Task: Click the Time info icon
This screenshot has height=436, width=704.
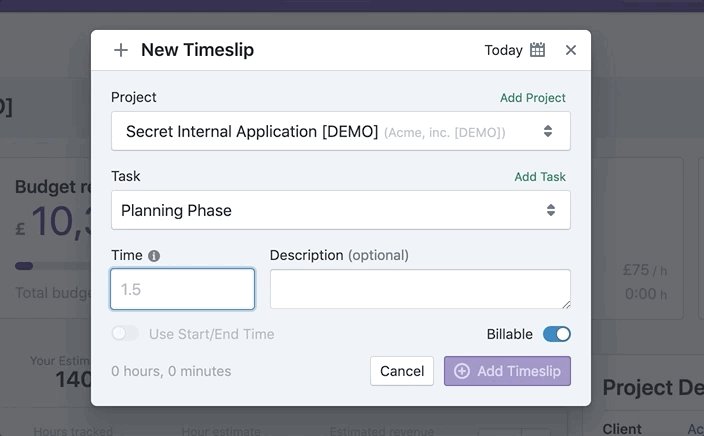Action: tap(154, 256)
